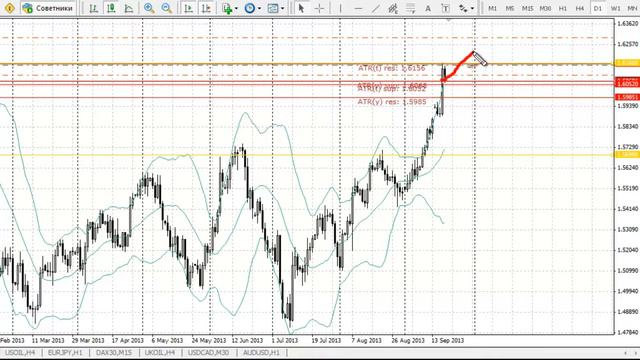Viewport: 640px width, 360px height.
Task: Click the '11 Mar 2013' date label
Action: point(48,340)
